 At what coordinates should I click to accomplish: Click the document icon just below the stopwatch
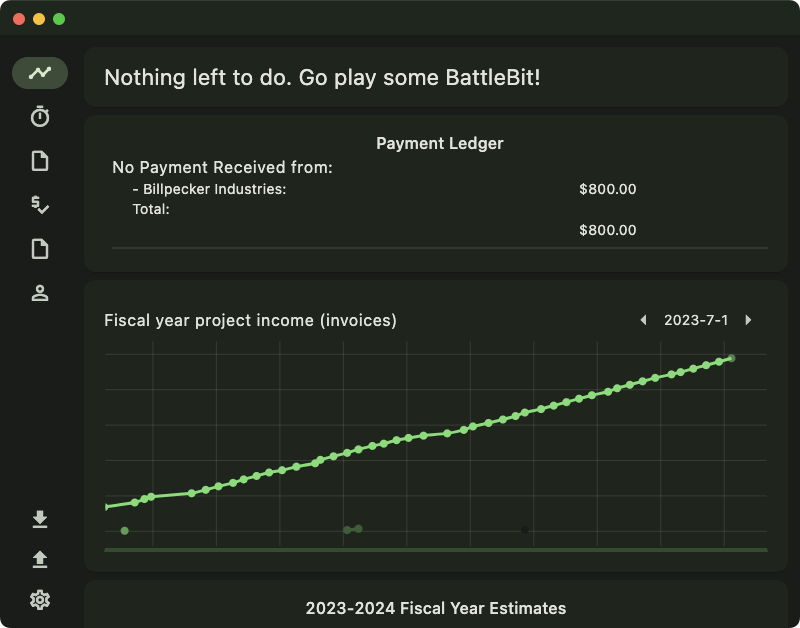(40, 161)
